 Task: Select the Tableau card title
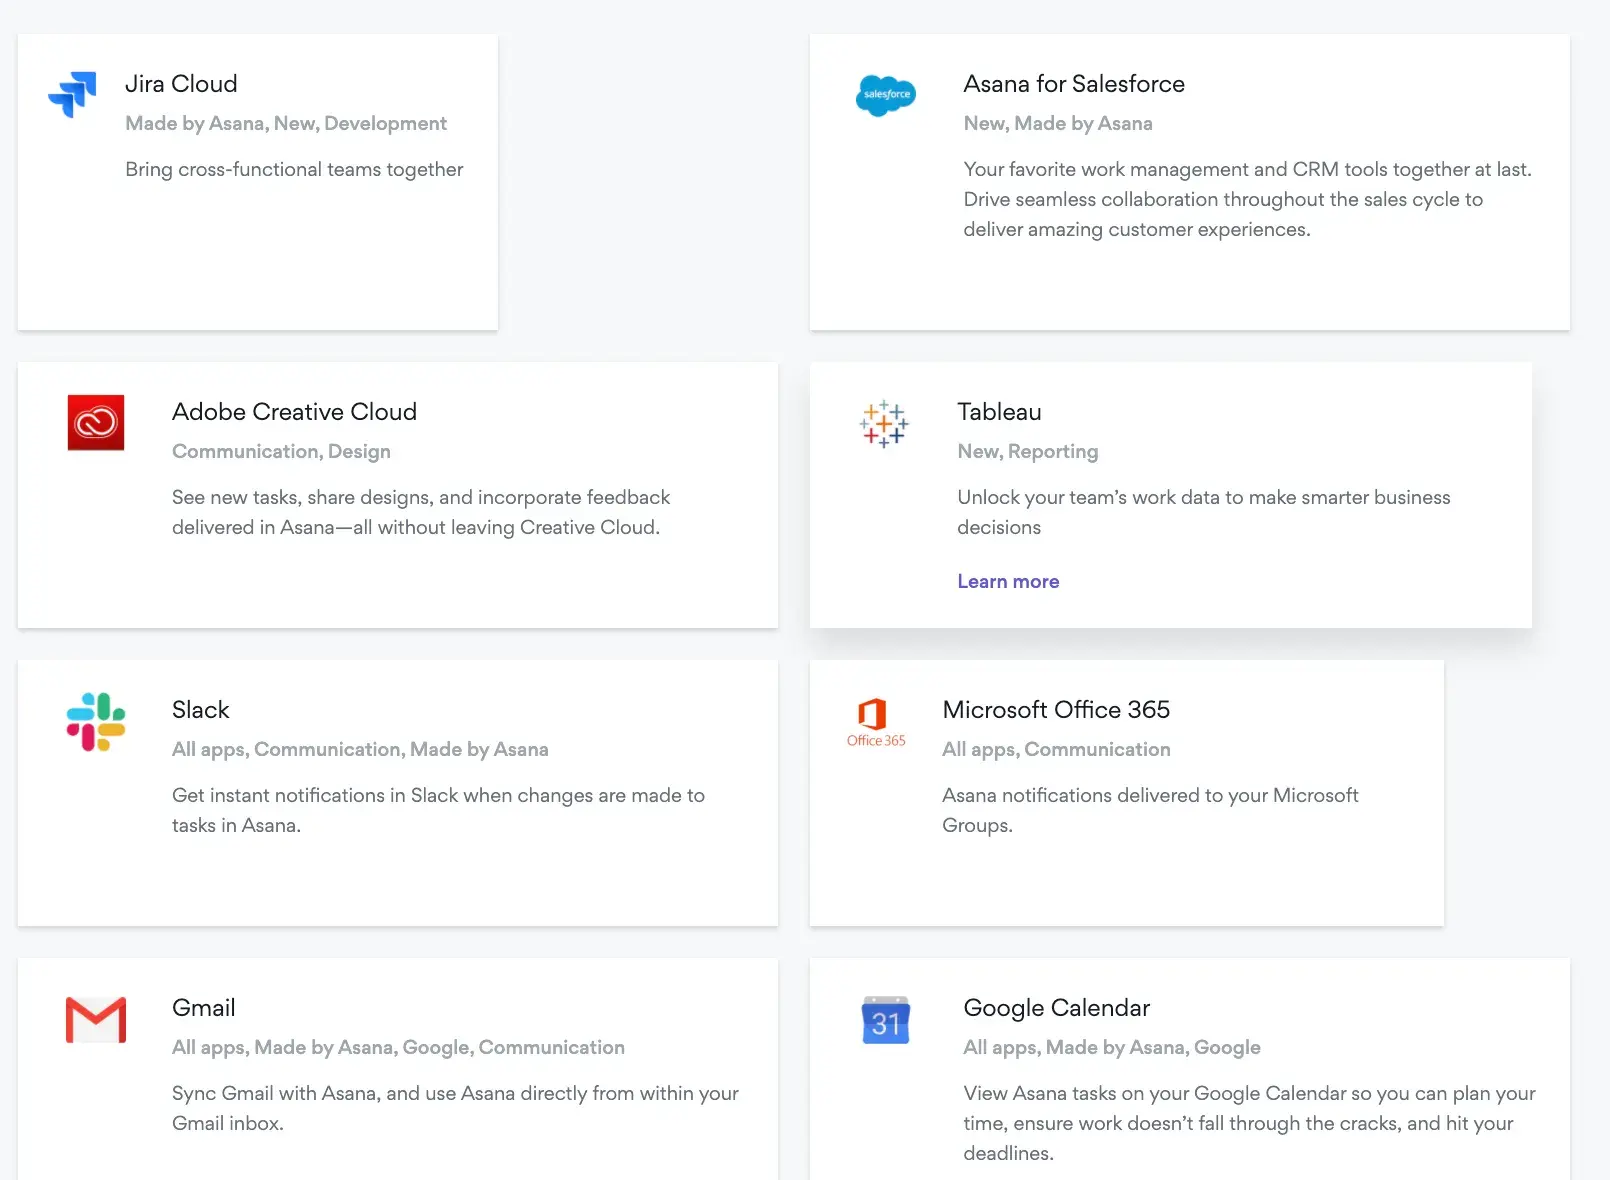(x=999, y=412)
